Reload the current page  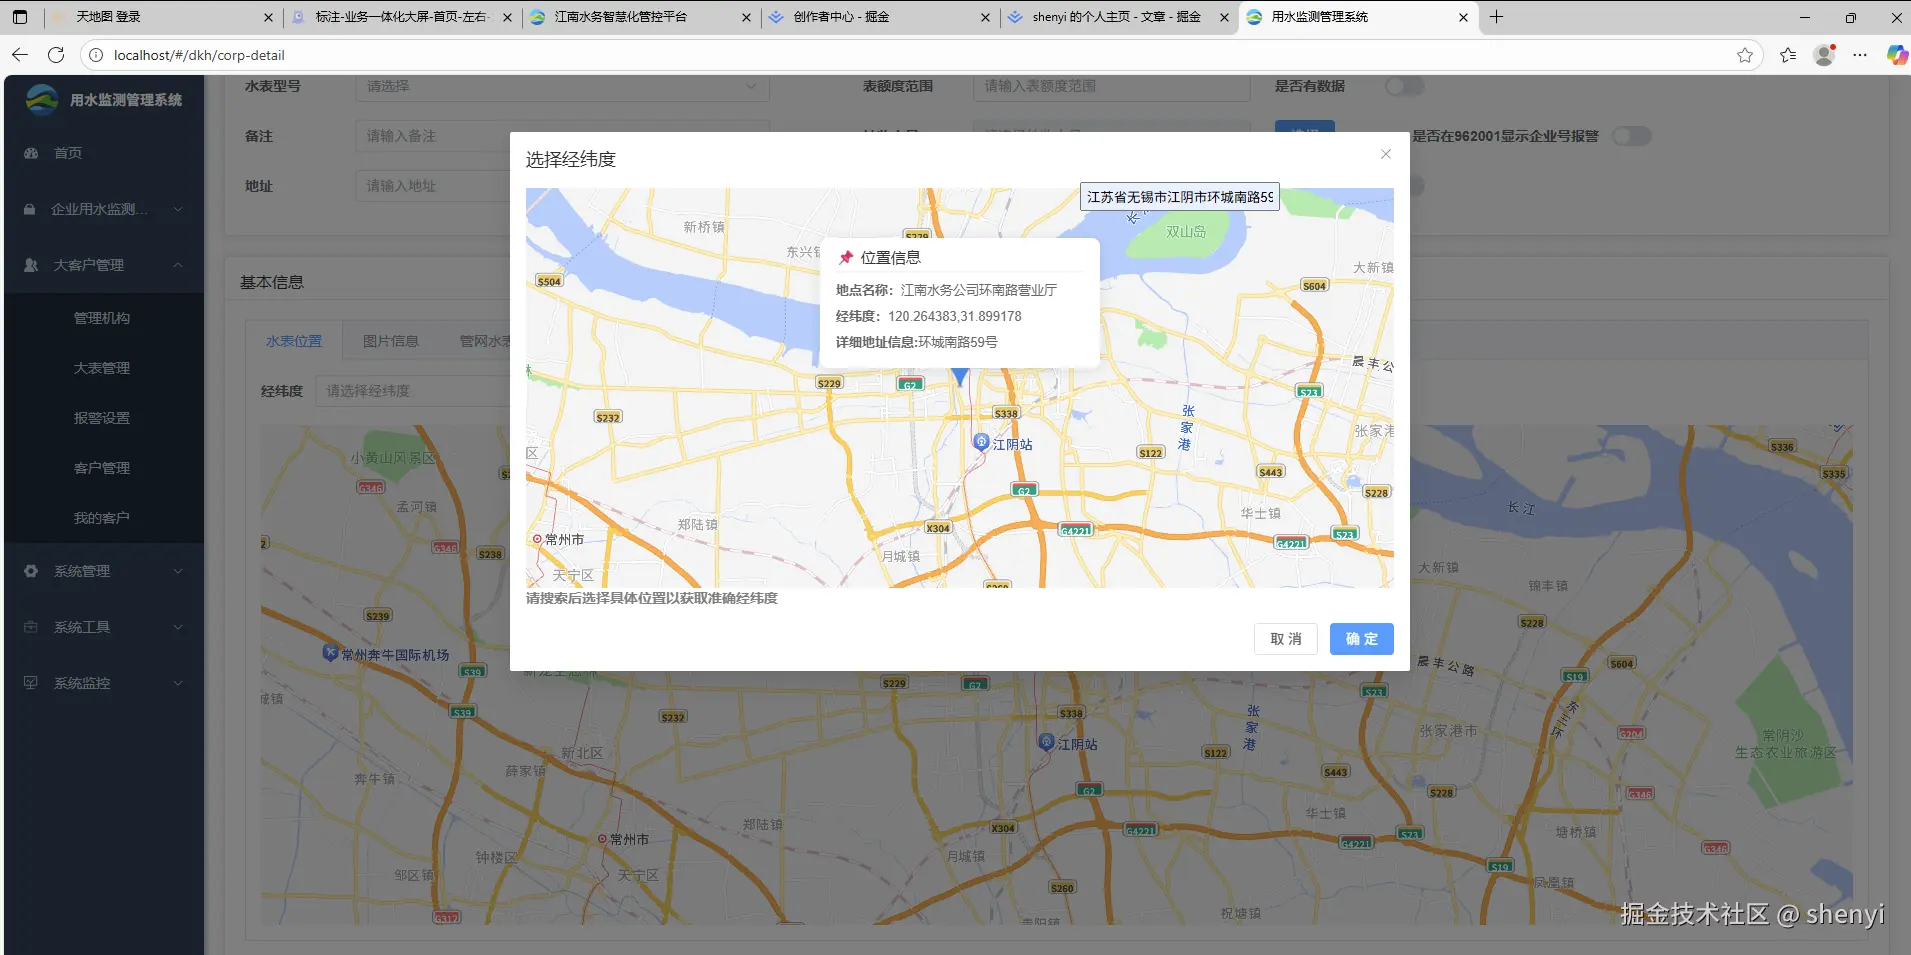point(56,55)
